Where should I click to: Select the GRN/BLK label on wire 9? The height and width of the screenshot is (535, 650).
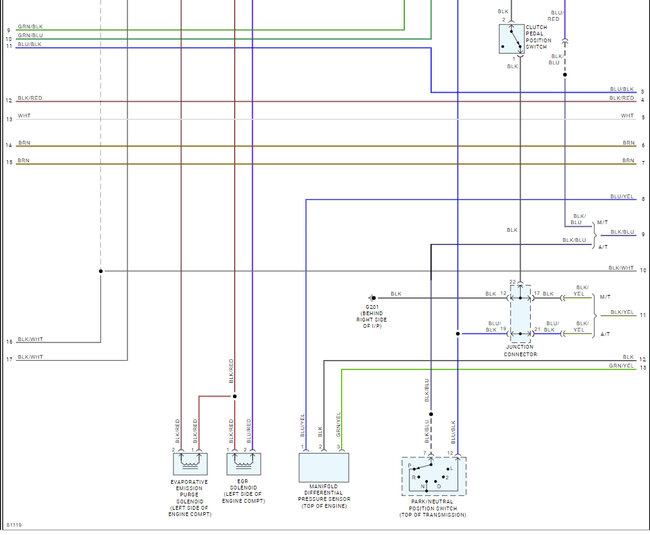30,27
